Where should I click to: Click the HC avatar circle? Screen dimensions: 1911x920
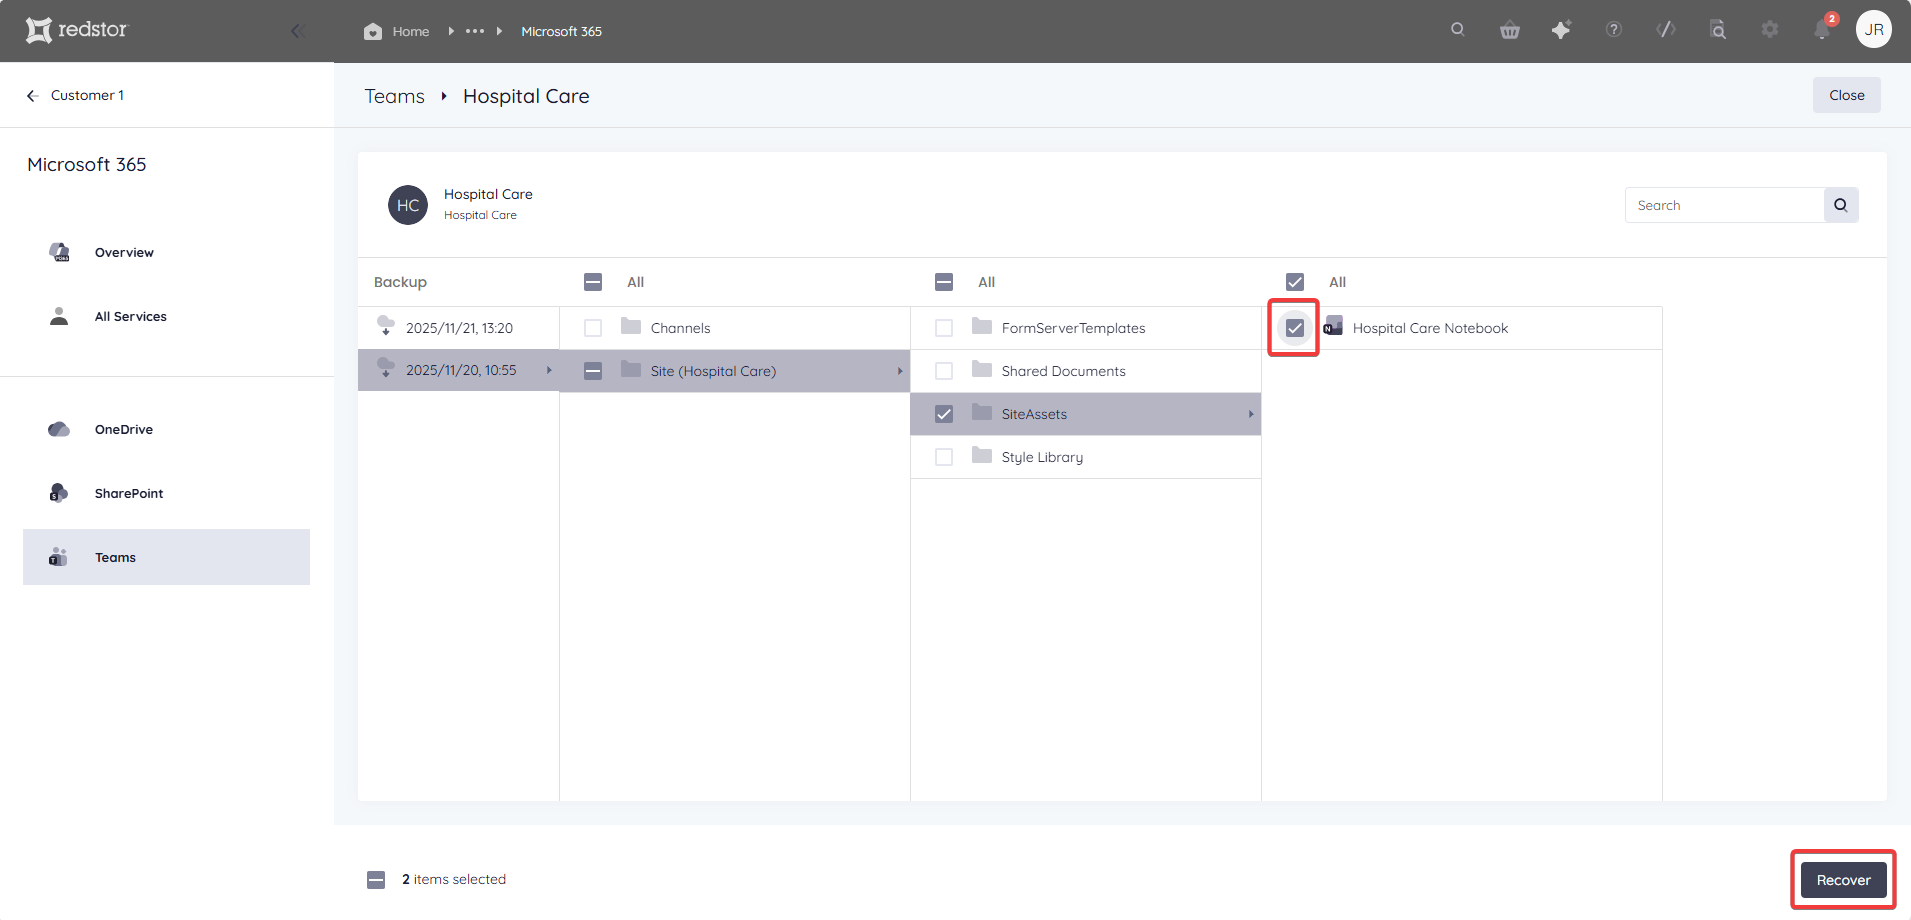point(408,205)
